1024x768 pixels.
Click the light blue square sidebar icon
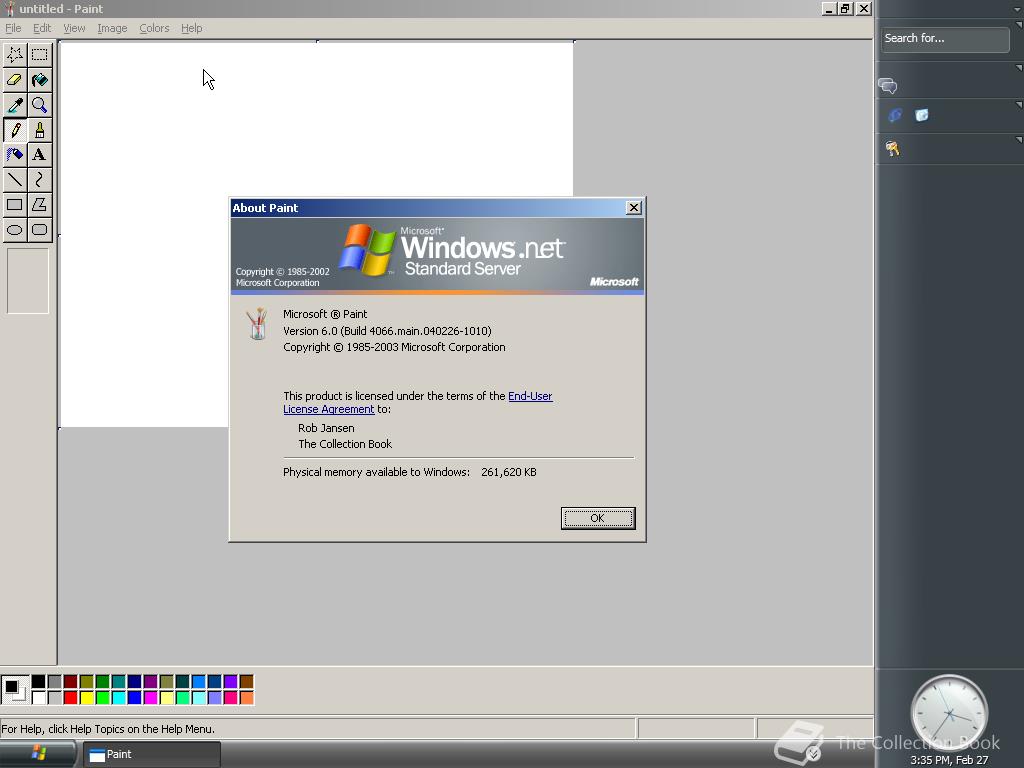(x=921, y=116)
